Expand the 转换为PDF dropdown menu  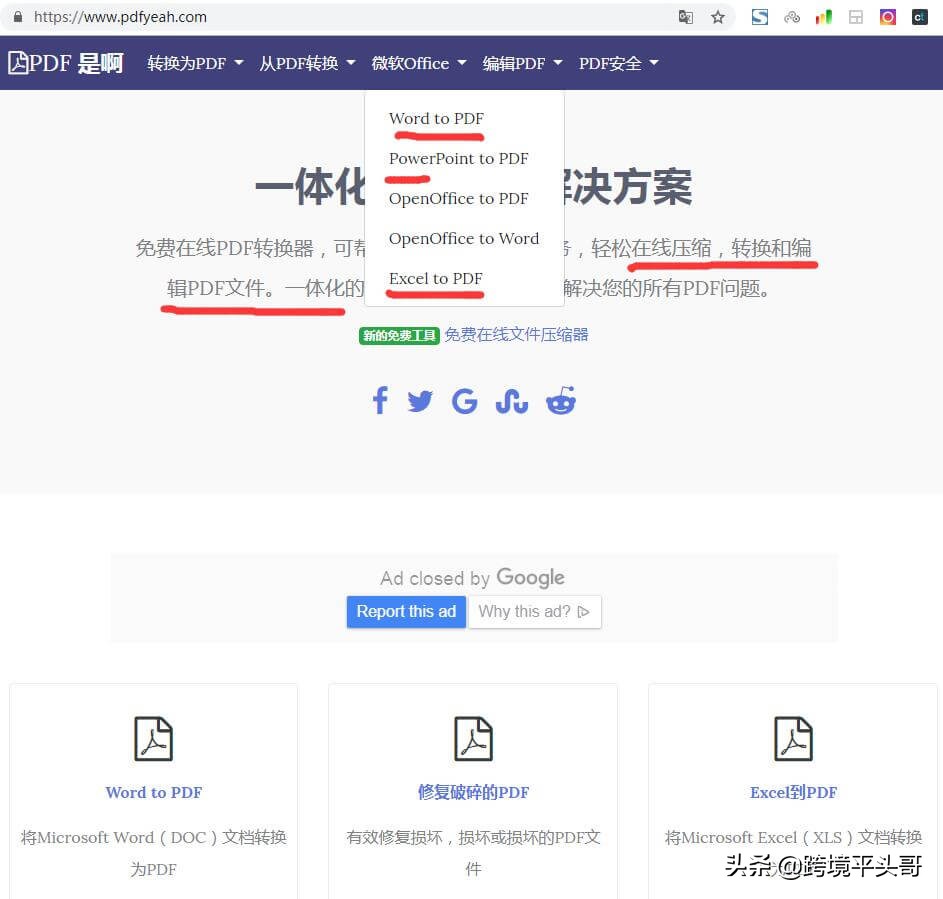point(195,63)
